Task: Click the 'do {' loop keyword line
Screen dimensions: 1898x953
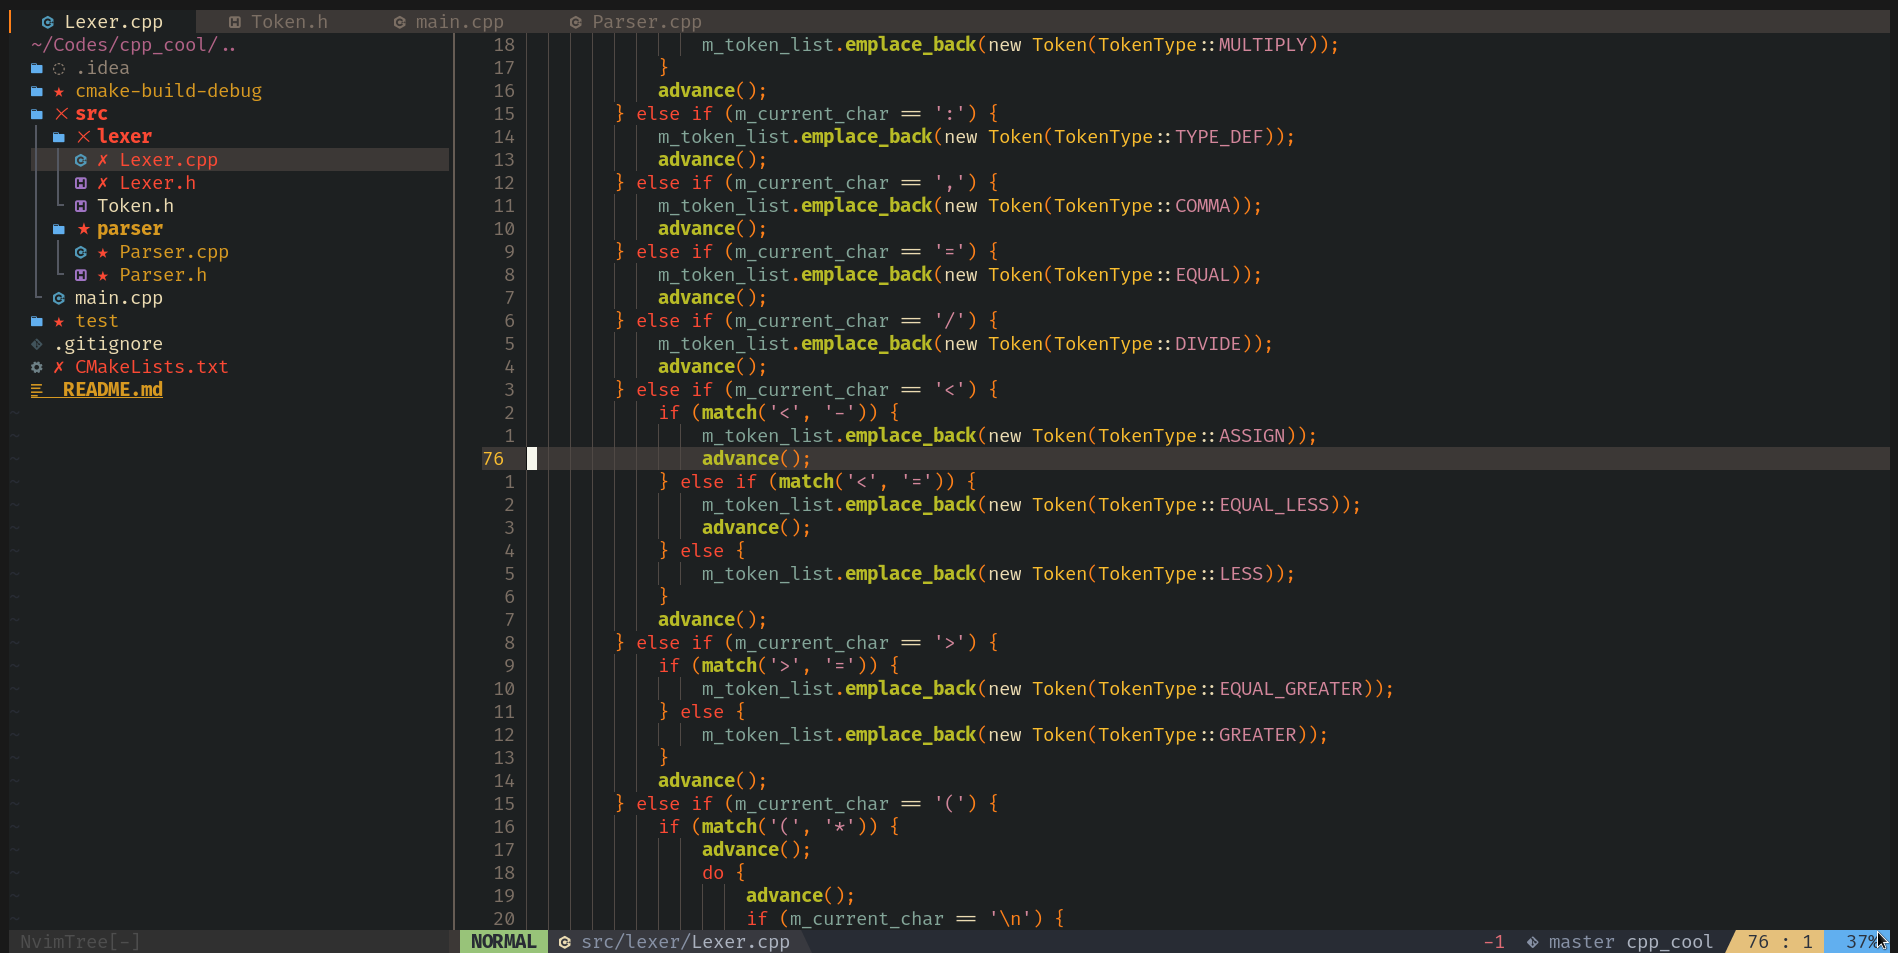Action: (724, 873)
